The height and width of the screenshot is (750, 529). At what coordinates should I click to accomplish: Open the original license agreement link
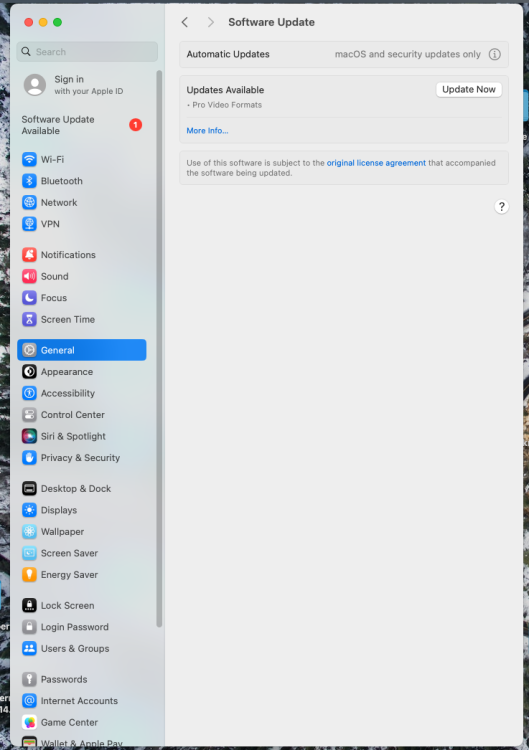point(376,163)
